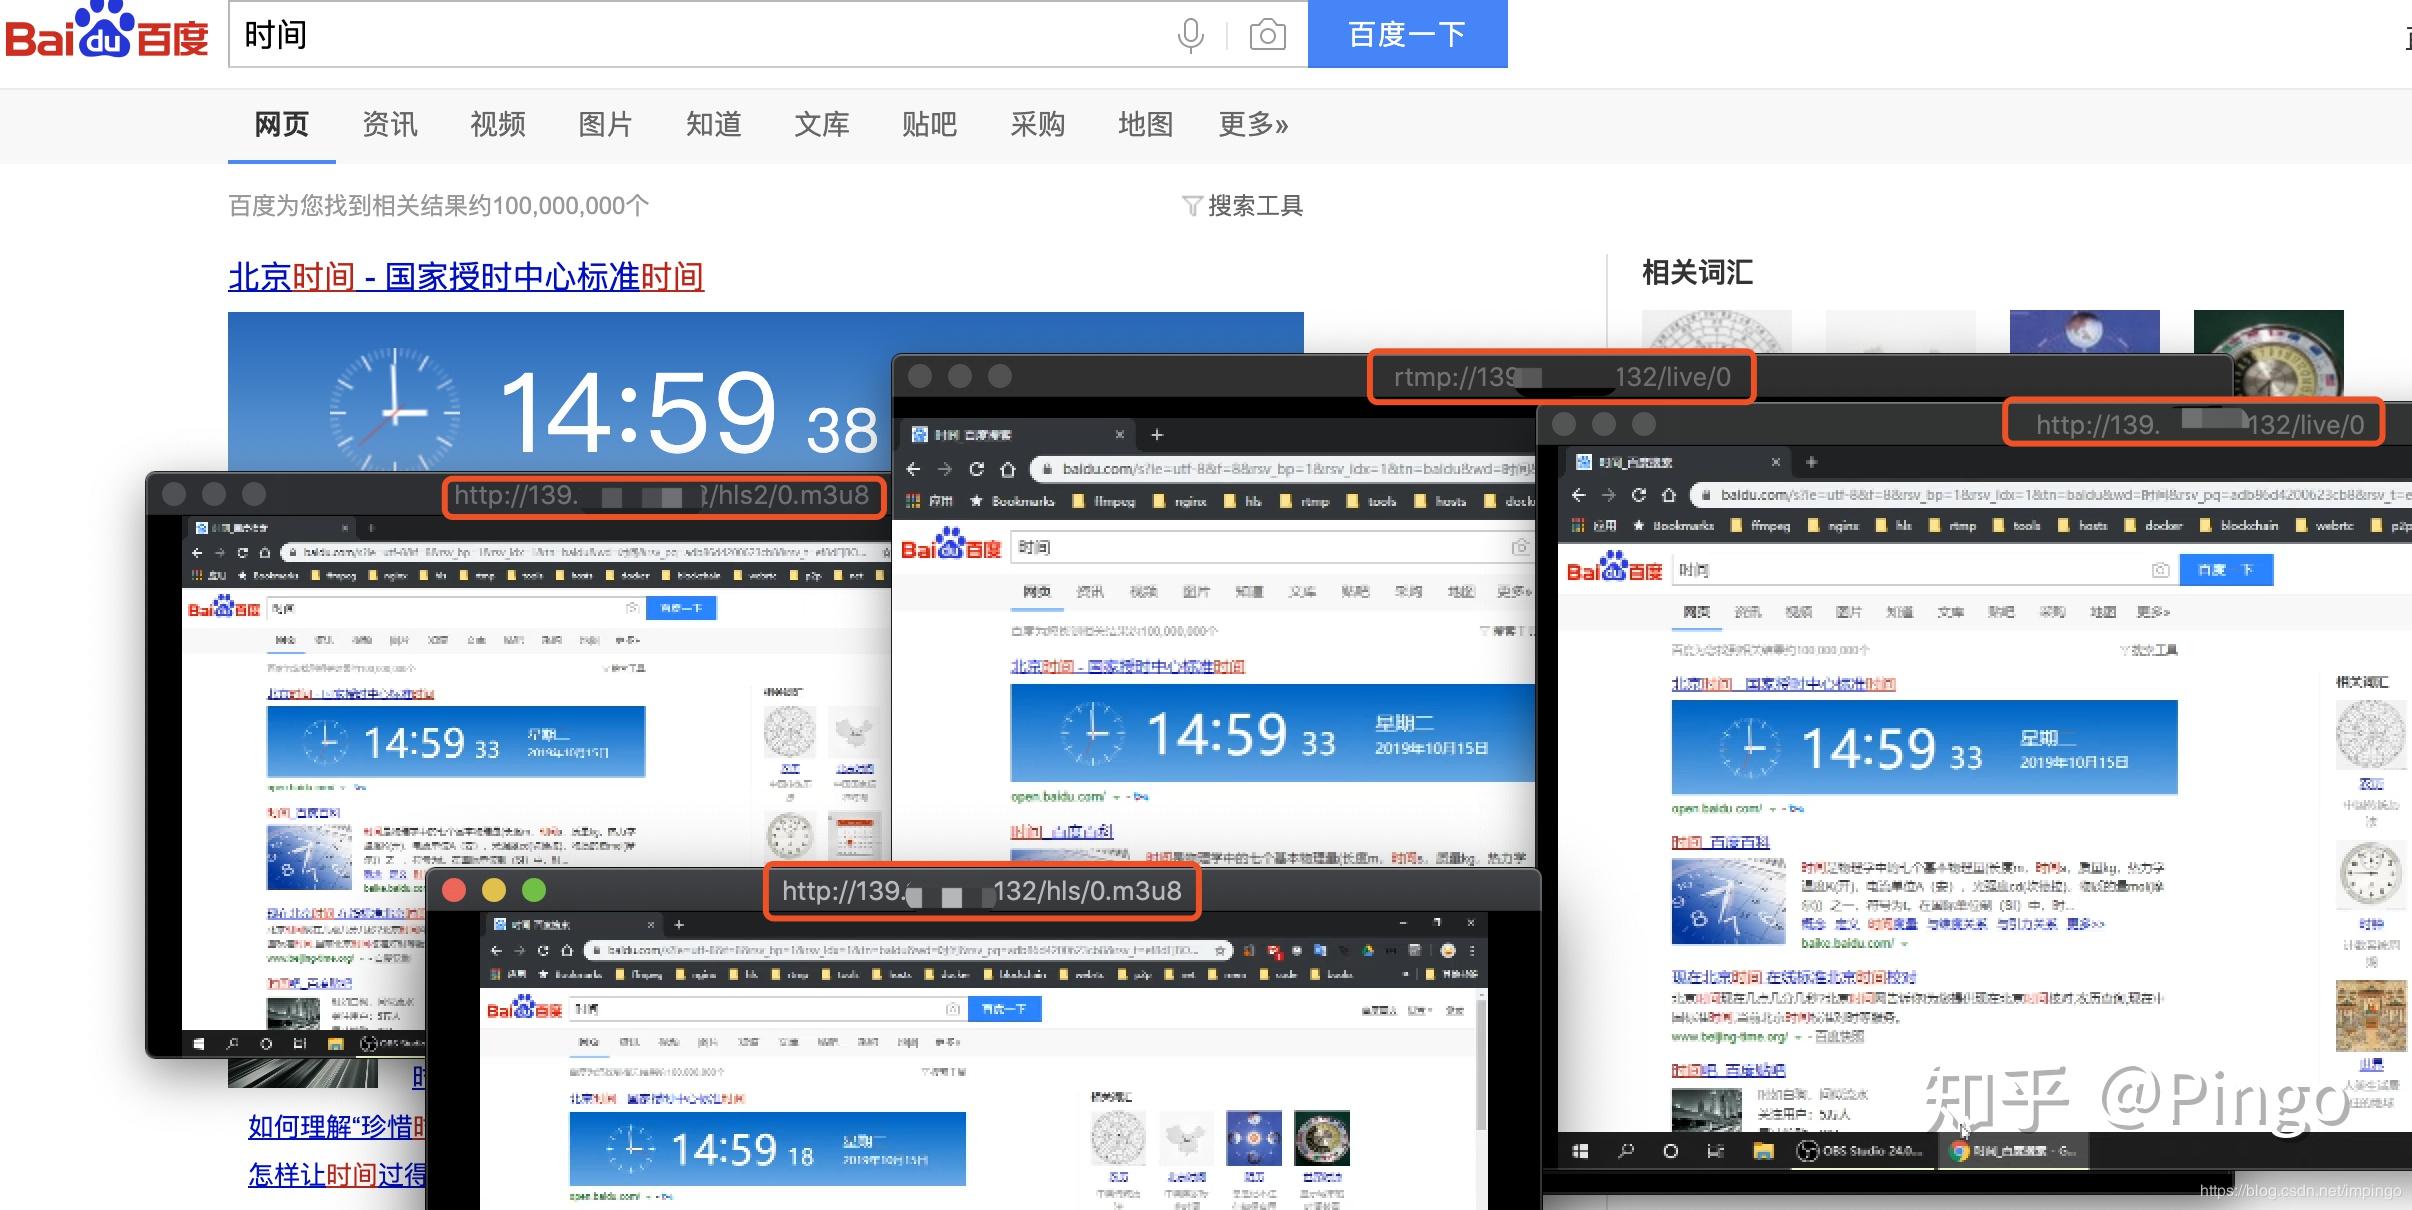Open File Explorer from the taskbar
The width and height of the screenshot is (2412, 1210).
pos(1763,1151)
